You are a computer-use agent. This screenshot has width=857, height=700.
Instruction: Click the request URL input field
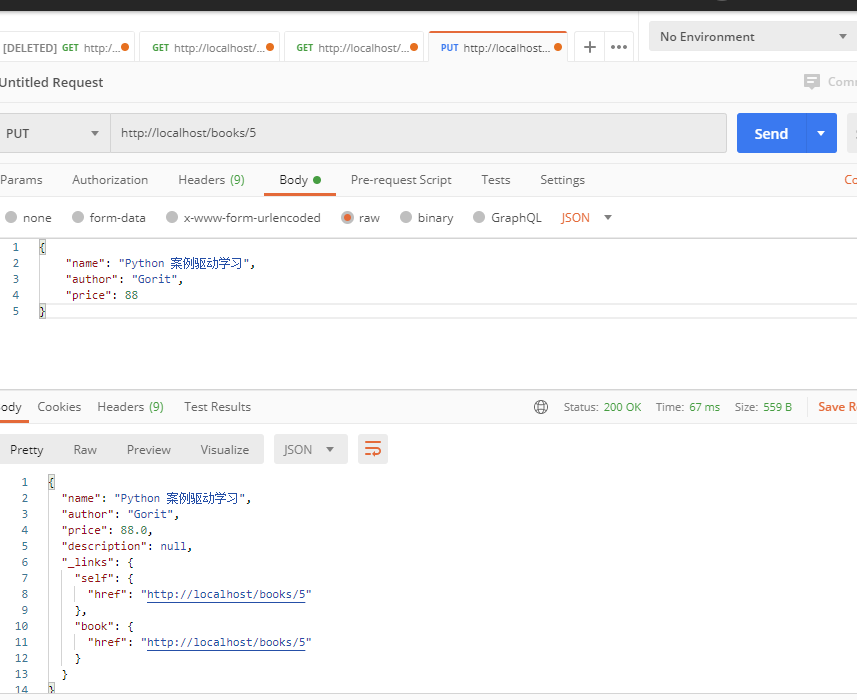click(x=420, y=133)
